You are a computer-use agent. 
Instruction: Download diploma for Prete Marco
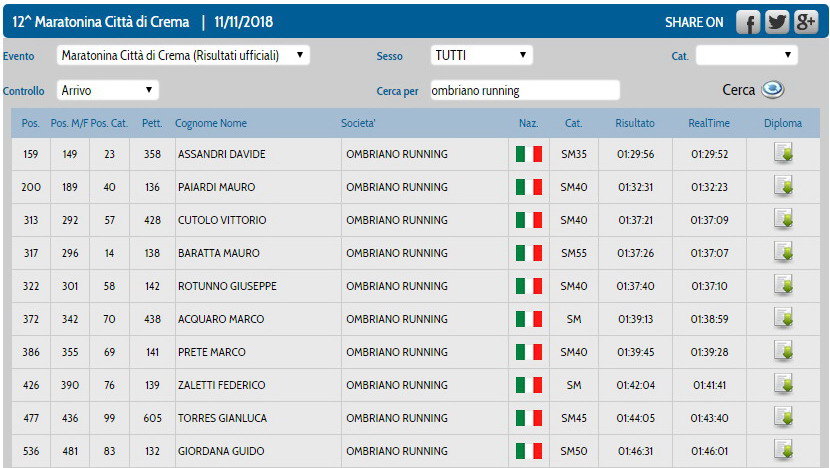click(783, 351)
